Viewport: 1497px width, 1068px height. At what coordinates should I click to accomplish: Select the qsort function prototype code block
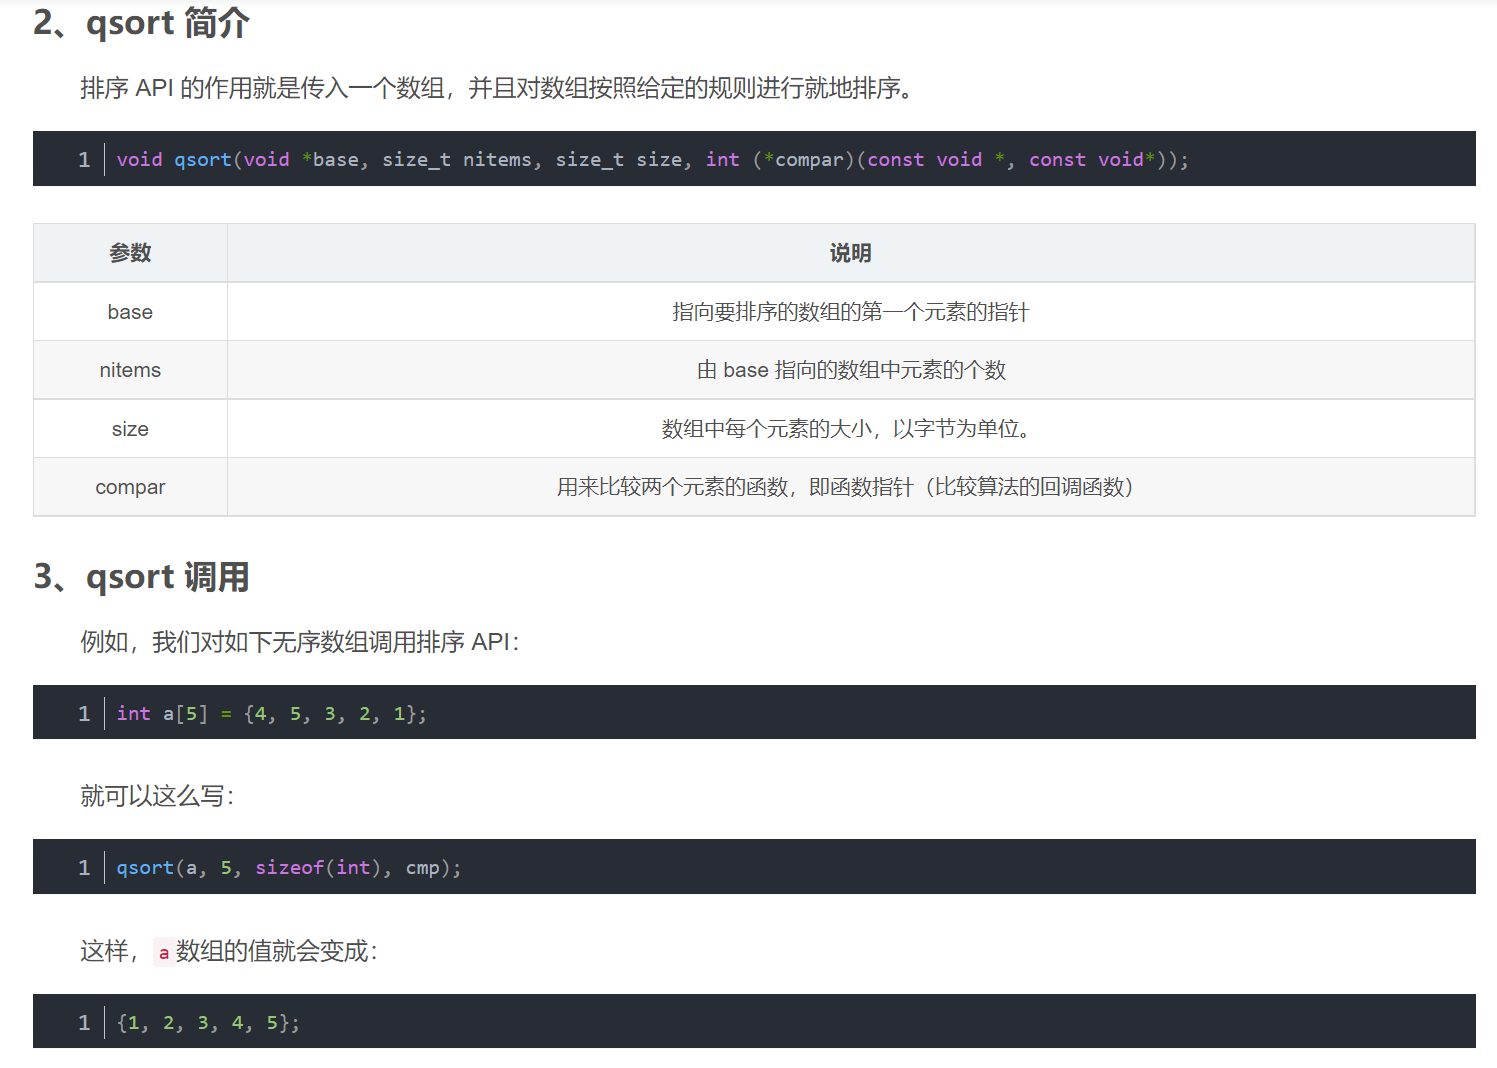[x=650, y=159]
